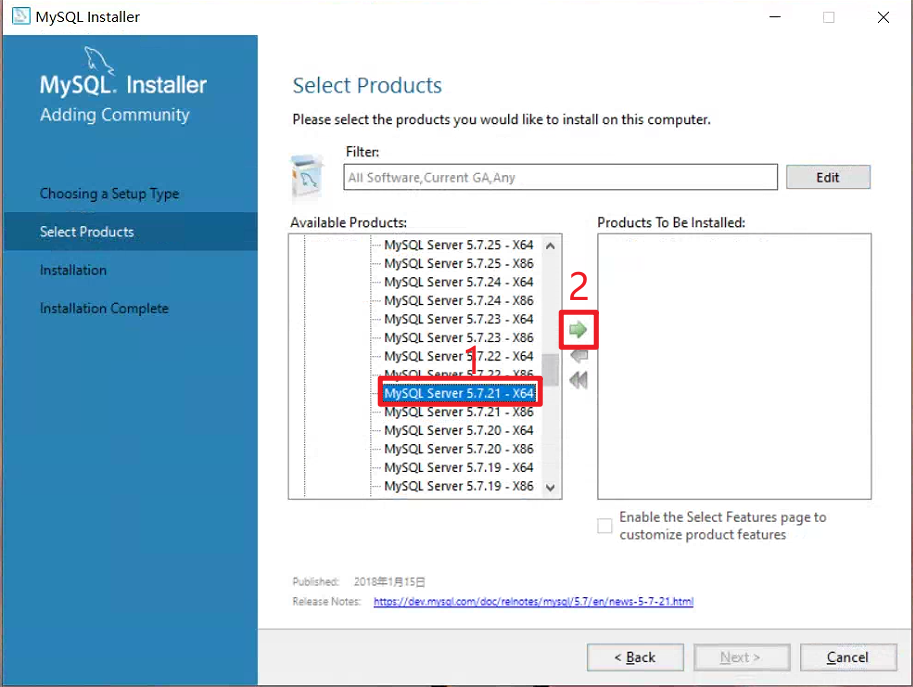
Task: Select MySQL Server 5.7.19 - X64
Action: click(459, 468)
